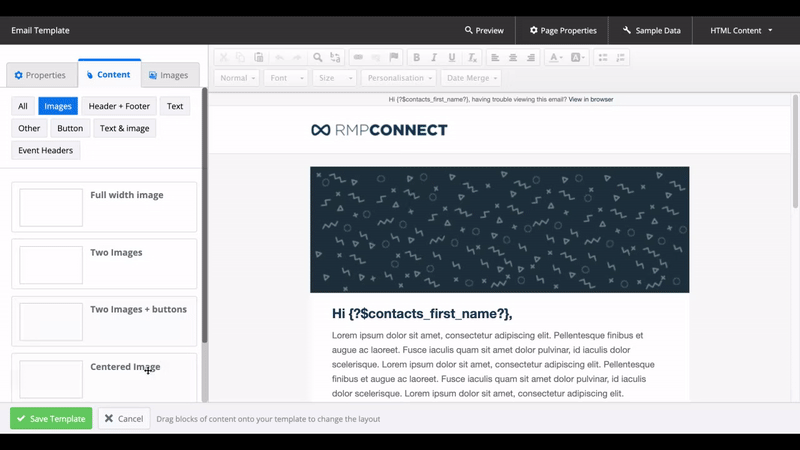The width and height of the screenshot is (800, 450).
Task: Open the Replace tool icon
Action: tap(335, 58)
